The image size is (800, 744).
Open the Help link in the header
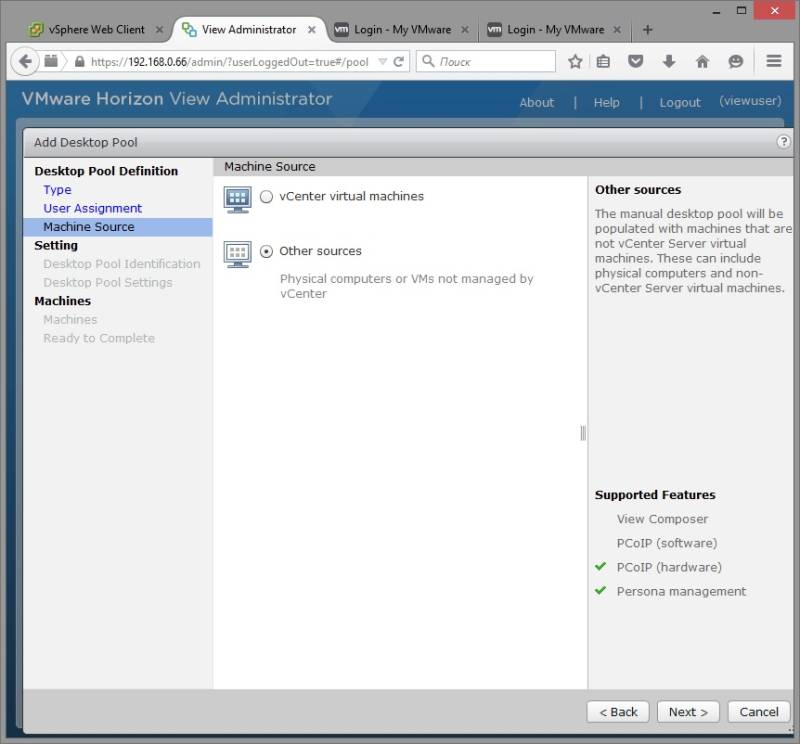tap(606, 103)
